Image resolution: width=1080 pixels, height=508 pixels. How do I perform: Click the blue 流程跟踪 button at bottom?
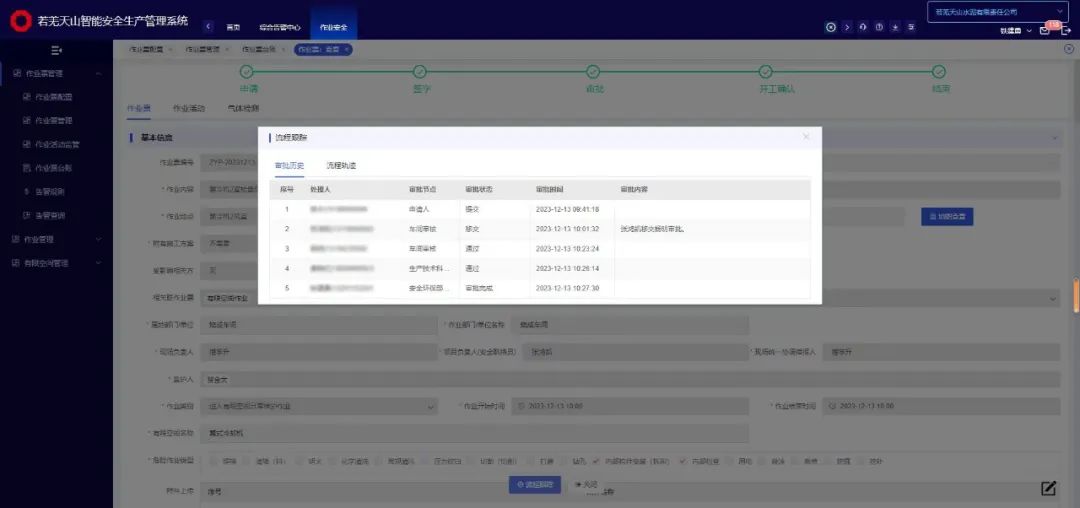pos(534,484)
